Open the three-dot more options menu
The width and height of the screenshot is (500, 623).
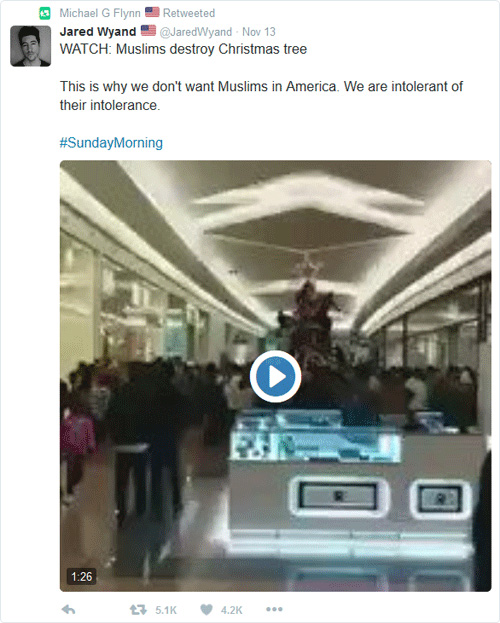(274, 609)
